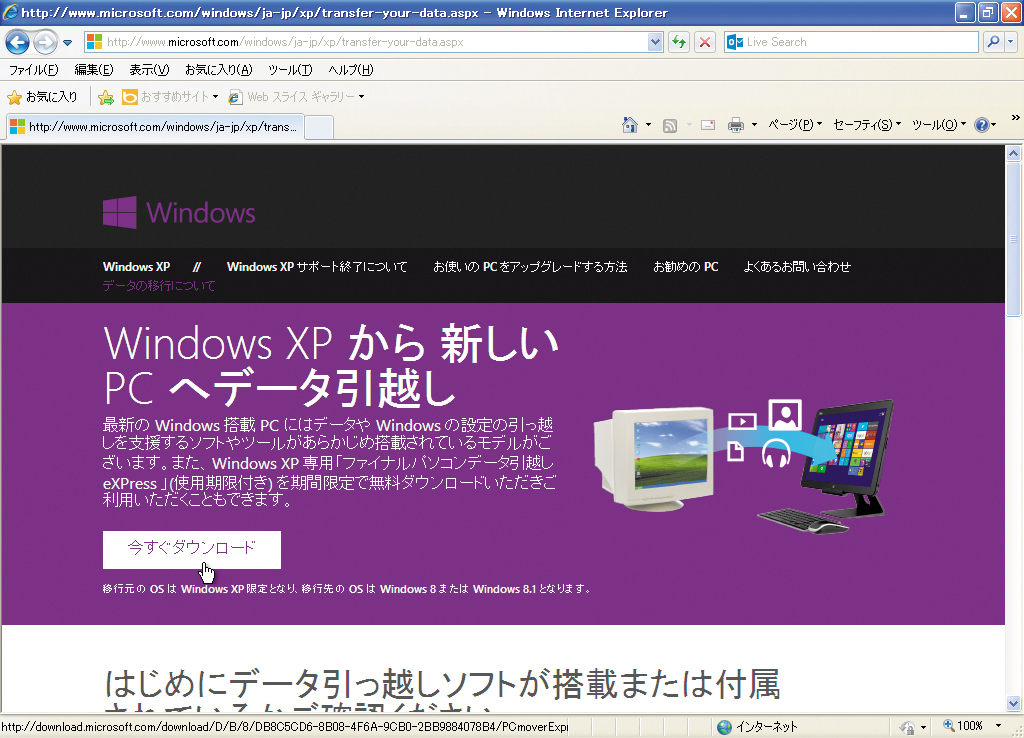Expand the address bar history dropdown
This screenshot has height=738, width=1024.
tap(655, 42)
